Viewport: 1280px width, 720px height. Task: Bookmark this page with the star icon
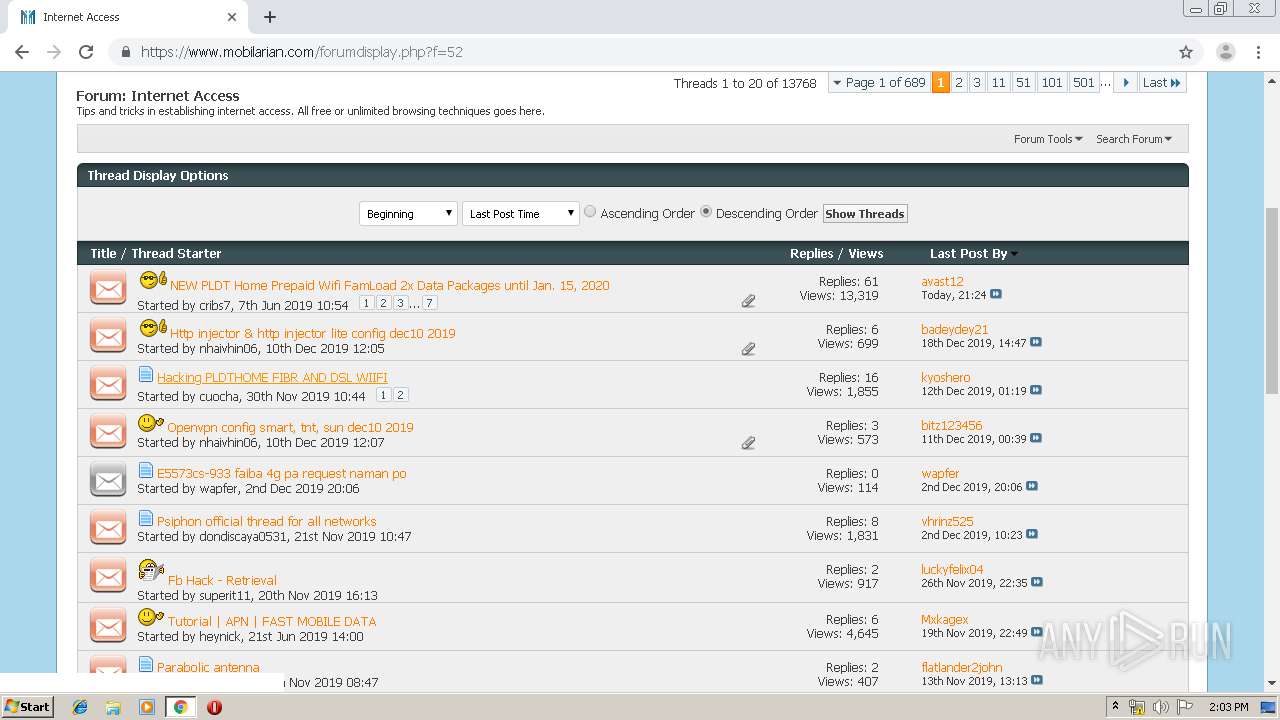1186,52
